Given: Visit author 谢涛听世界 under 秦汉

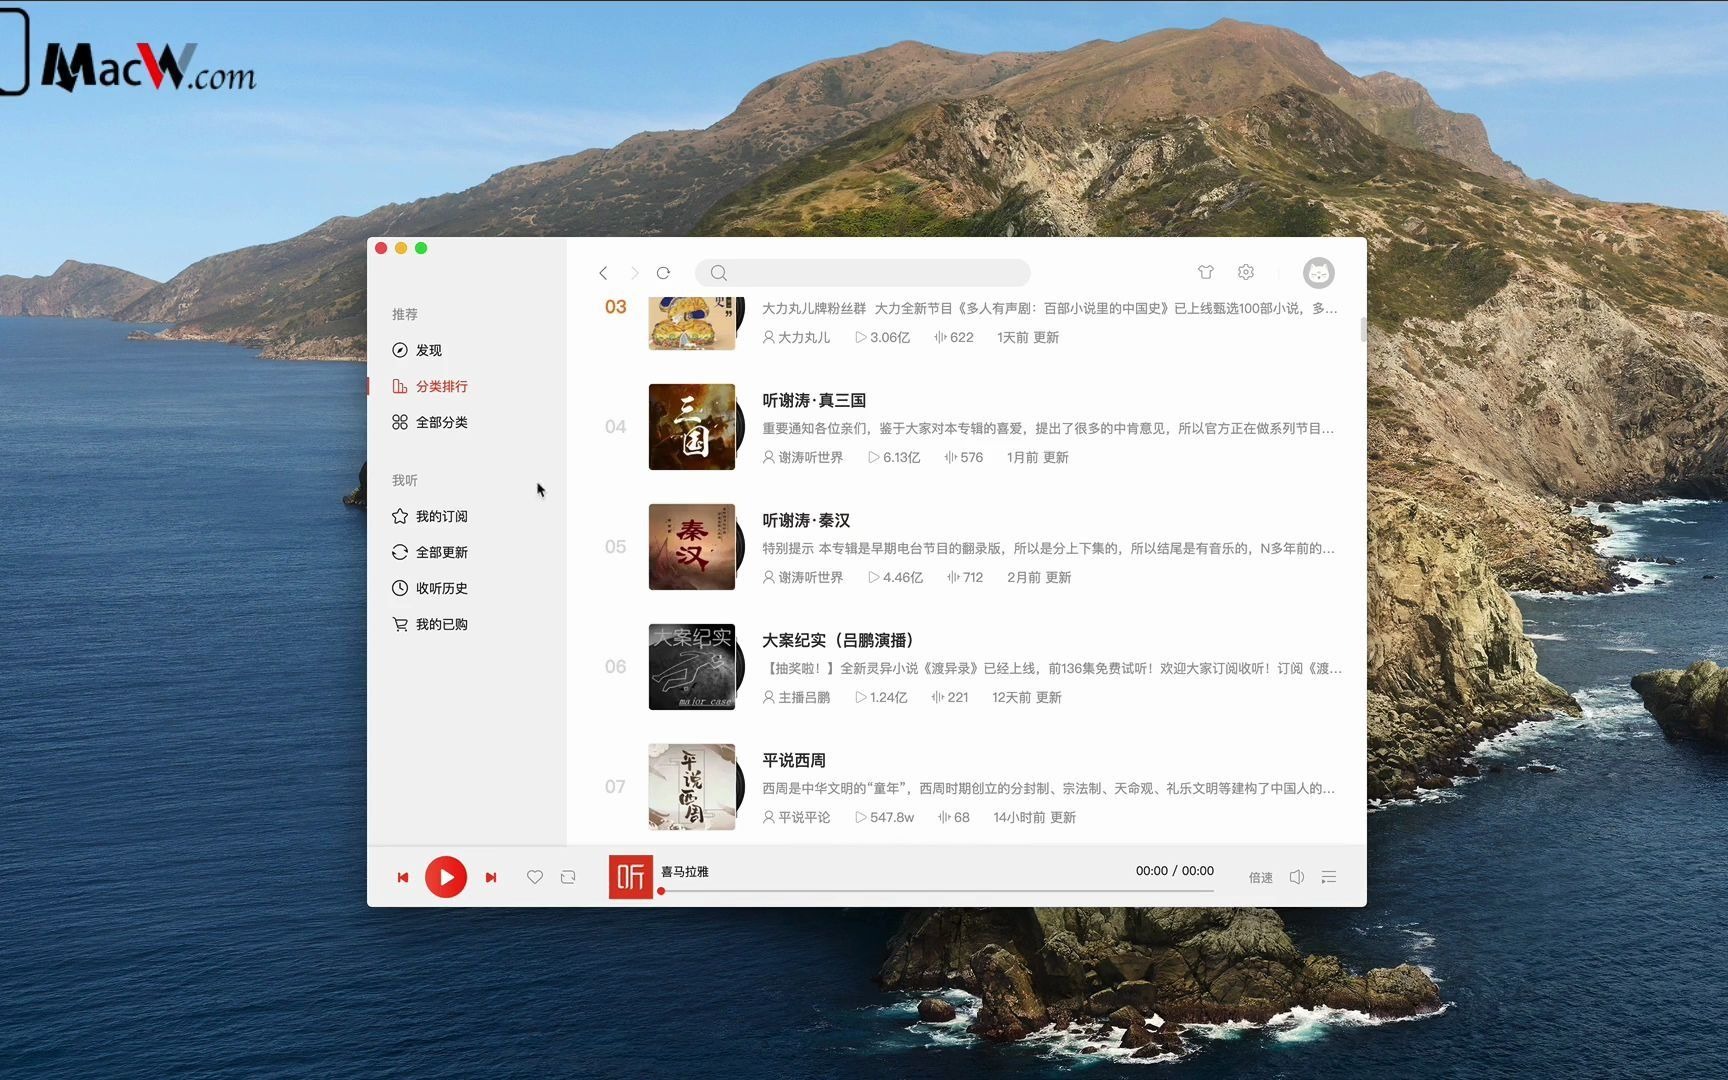Looking at the screenshot, I should point(803,577).
